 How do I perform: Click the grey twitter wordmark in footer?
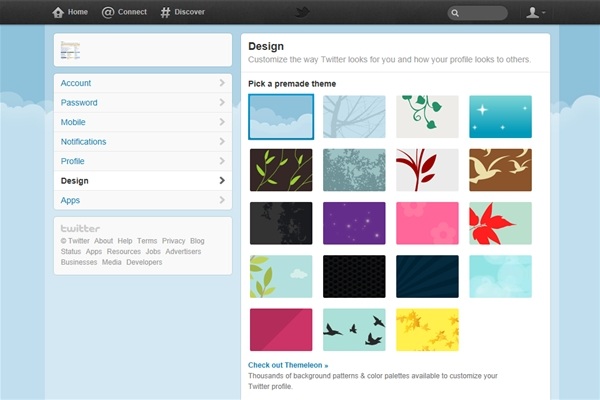(80, 229)
